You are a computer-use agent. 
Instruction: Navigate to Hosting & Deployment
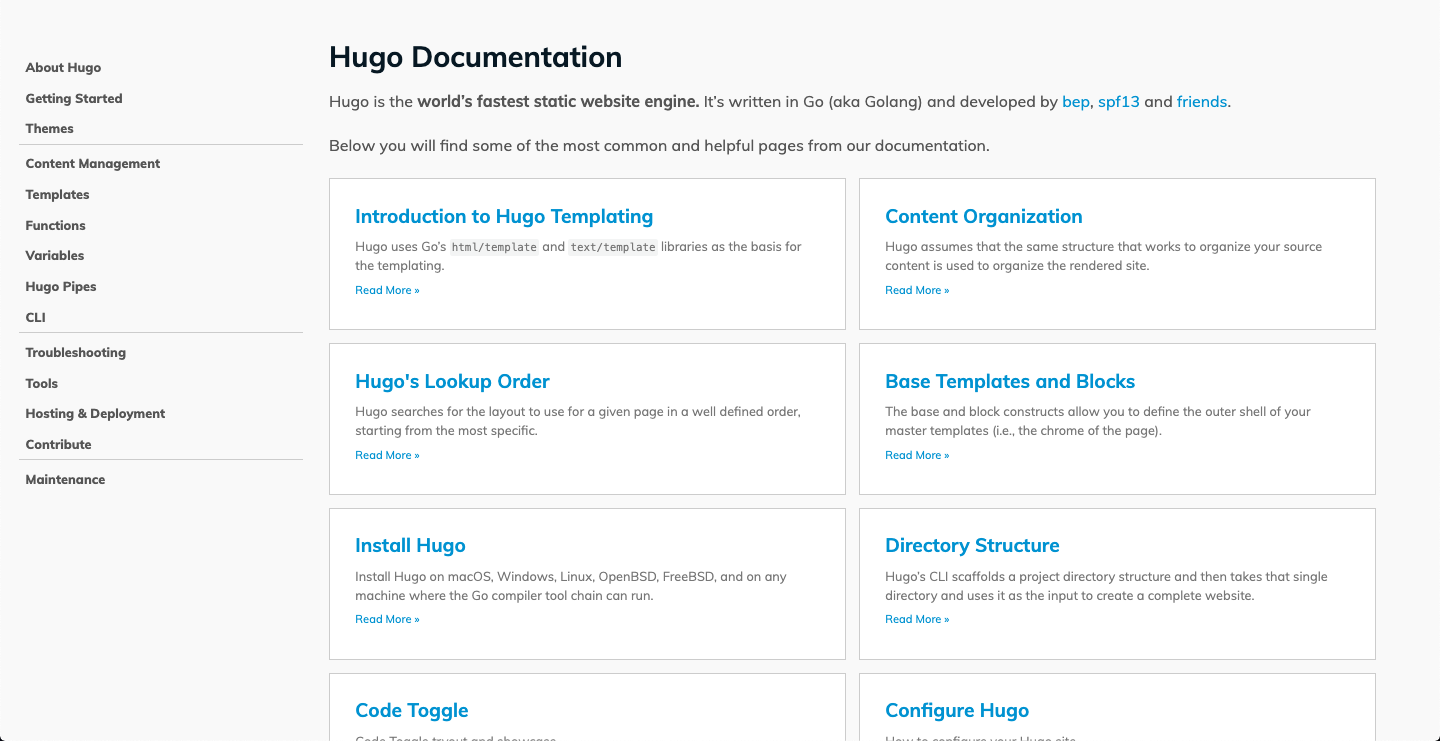(x=95, y=413)
